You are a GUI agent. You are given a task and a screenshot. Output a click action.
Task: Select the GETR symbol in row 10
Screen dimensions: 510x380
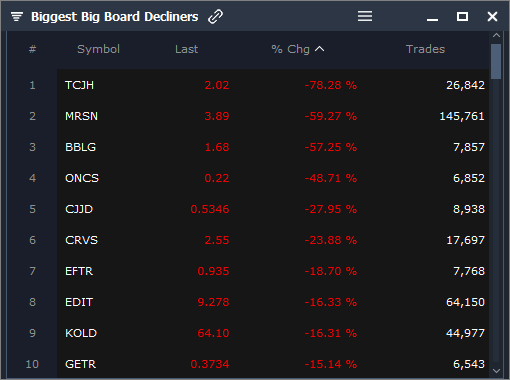point(80,364)
